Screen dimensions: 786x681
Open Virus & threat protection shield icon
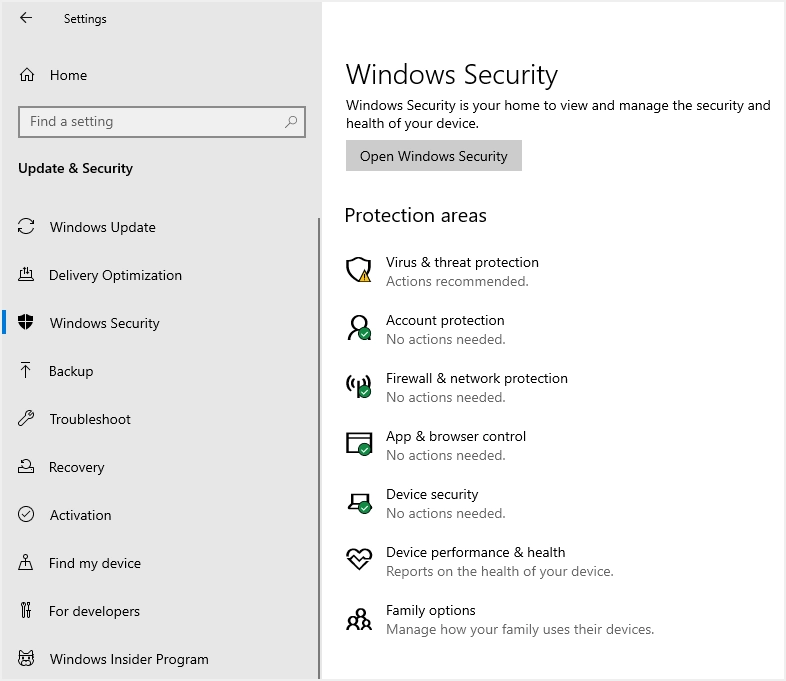pyautogui.click(x=359, y=271)
